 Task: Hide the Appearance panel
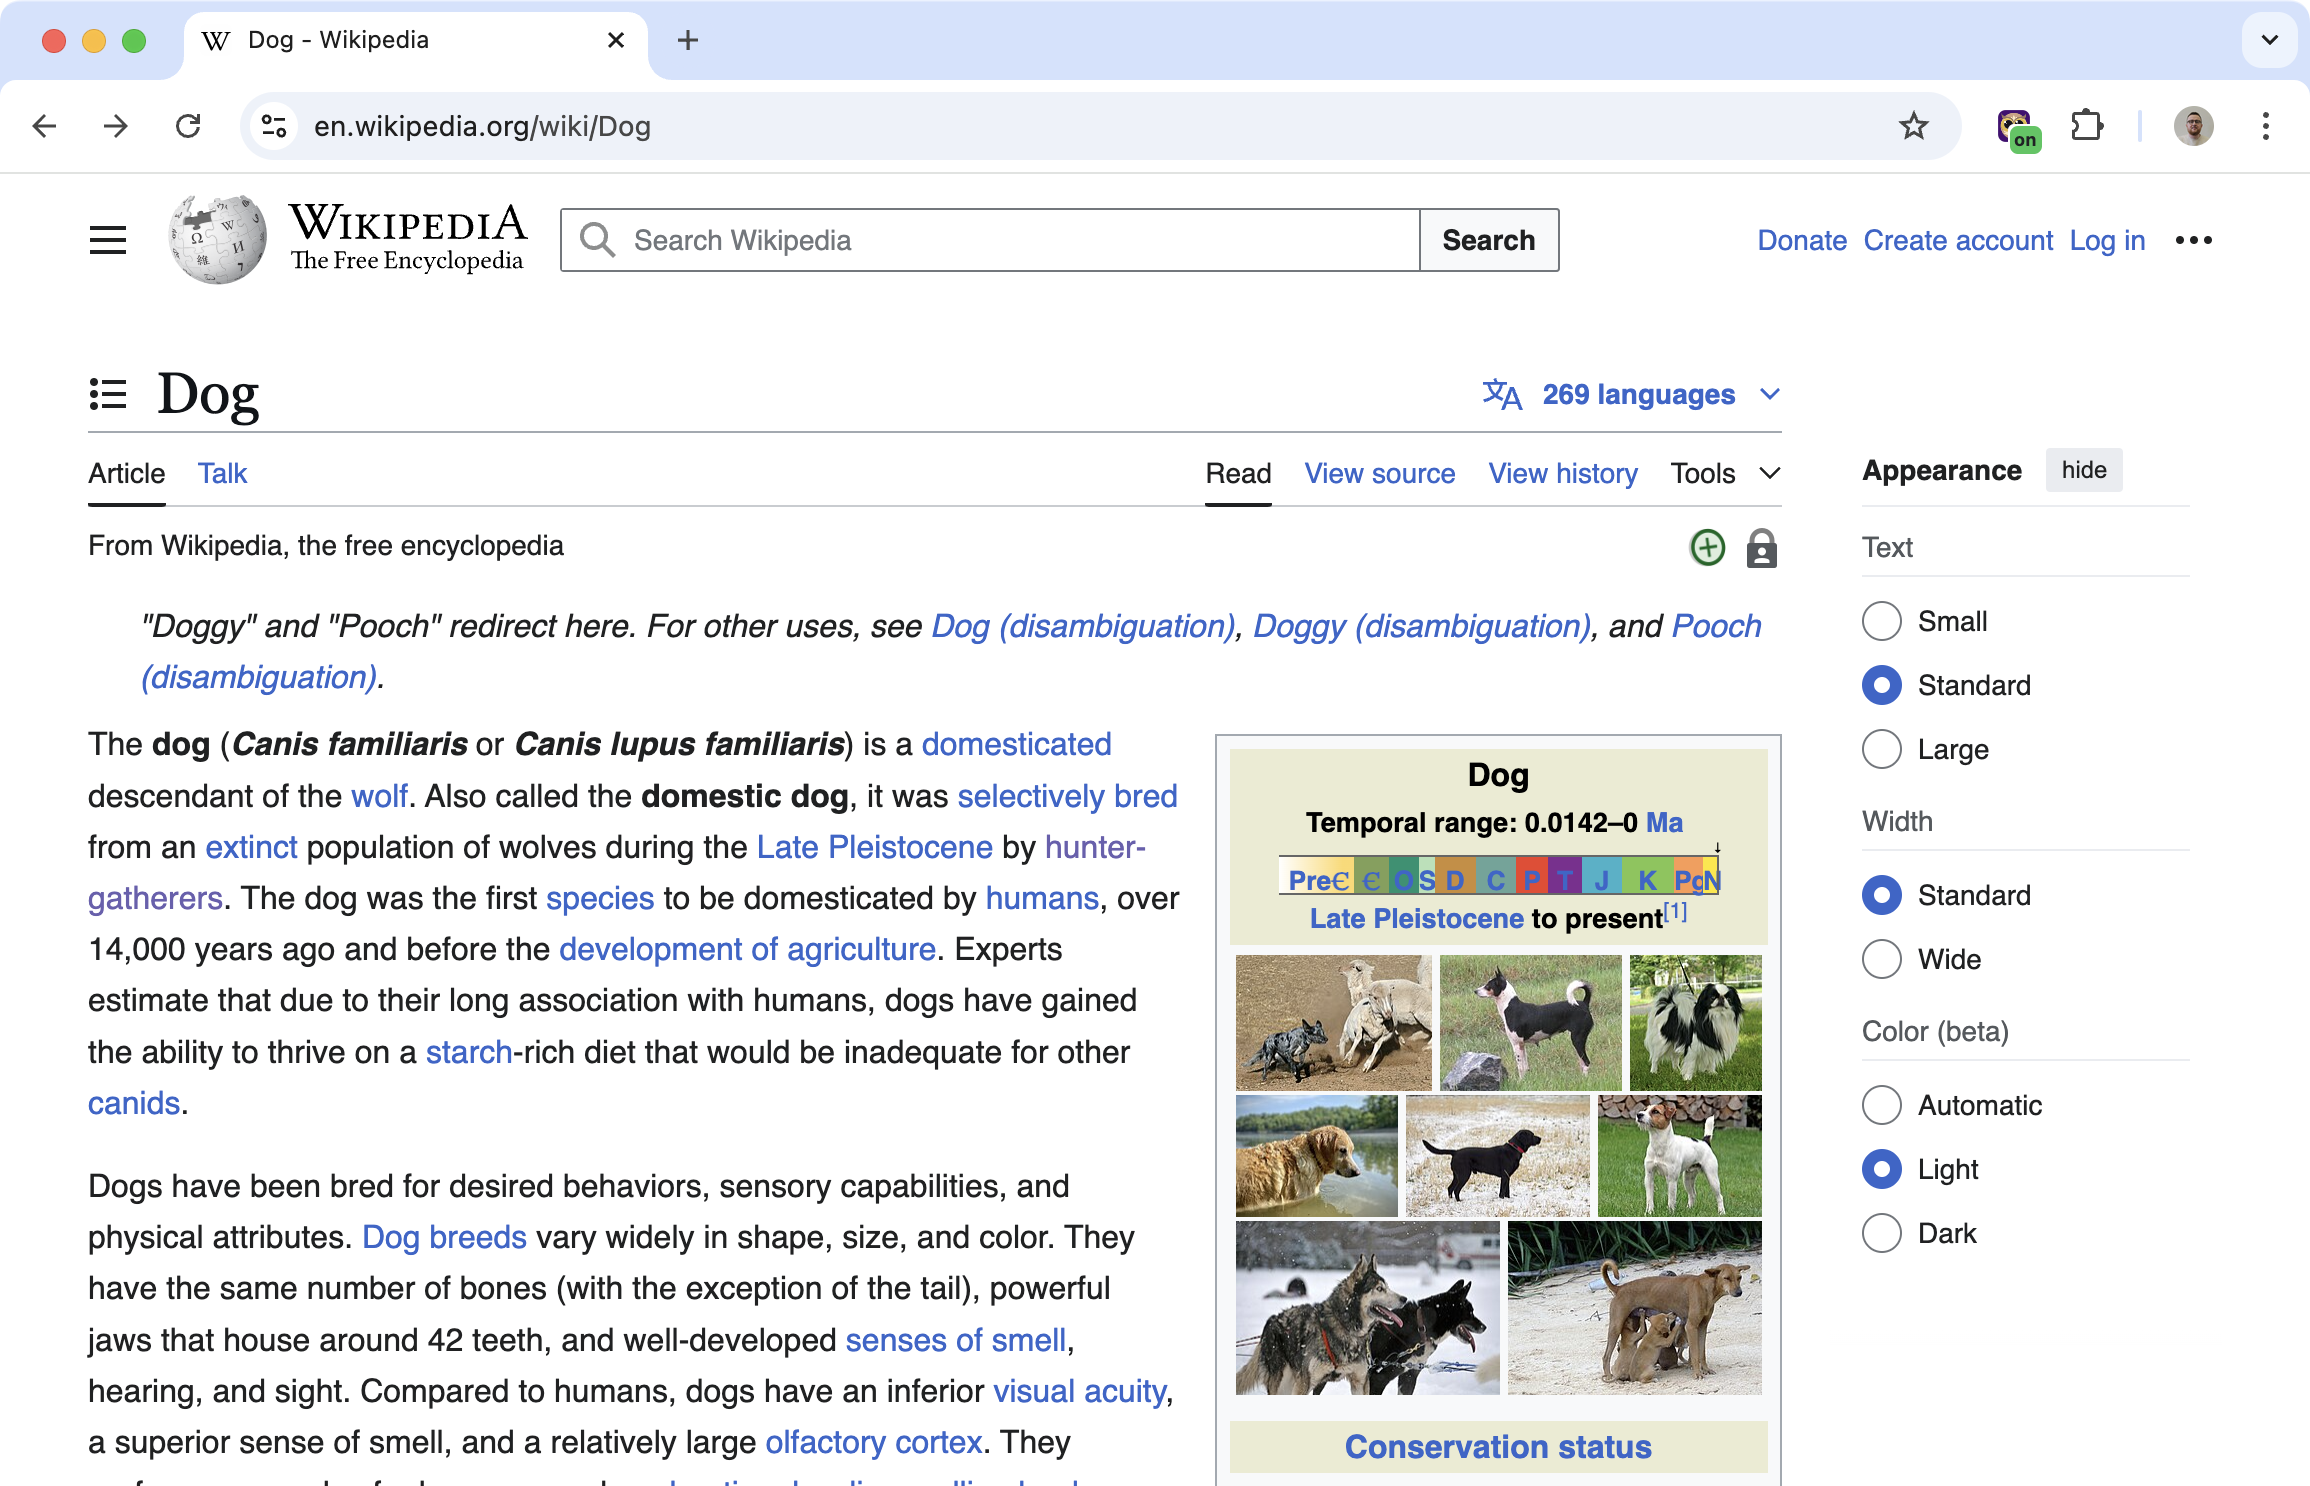[x=2083, y=470]
